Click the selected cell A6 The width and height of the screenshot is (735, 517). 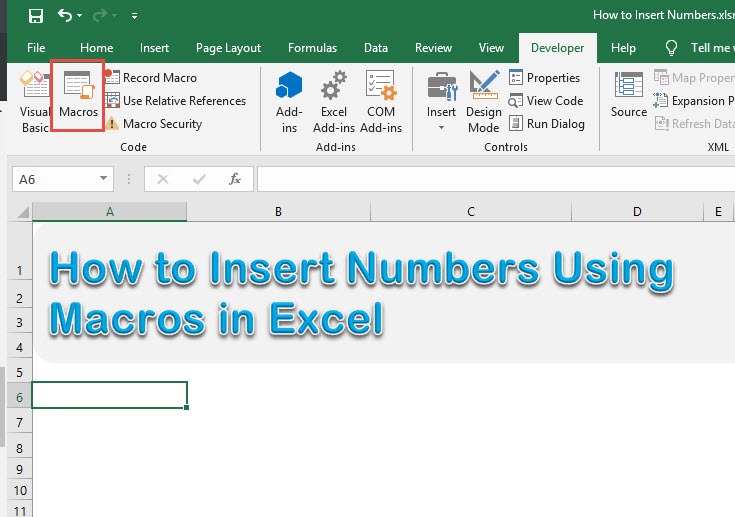tap(110, 395)
